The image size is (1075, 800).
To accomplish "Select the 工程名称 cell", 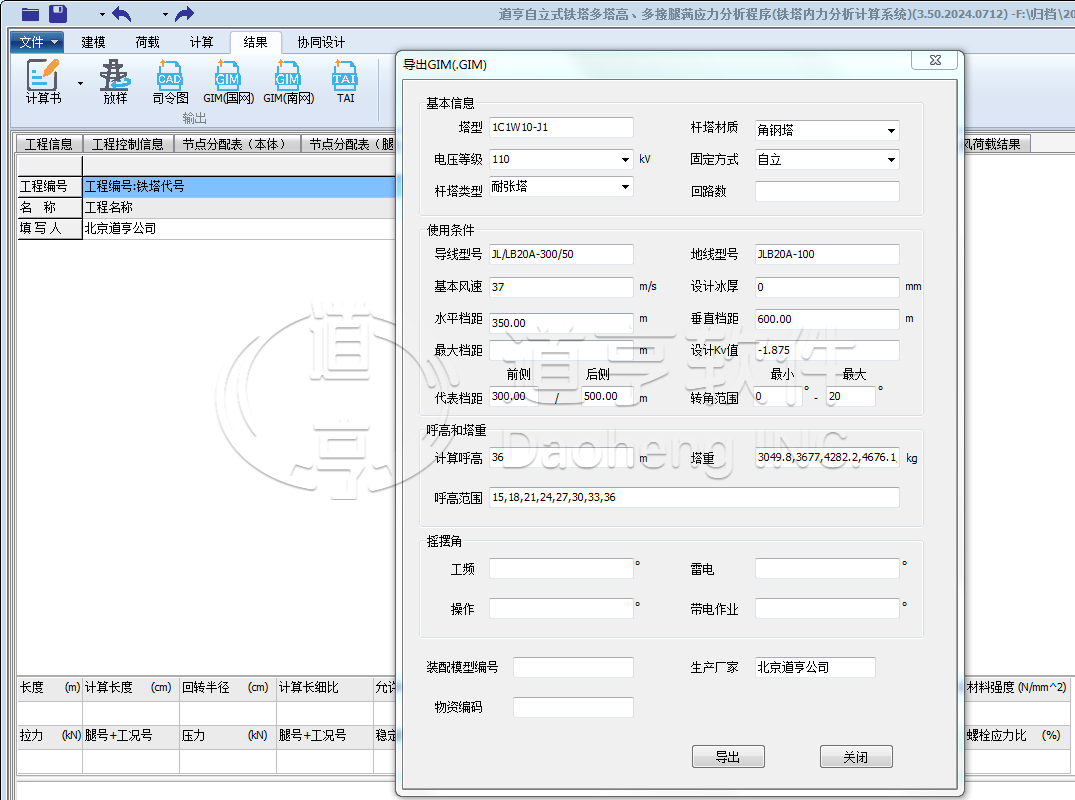I will [x=239, y=208].
